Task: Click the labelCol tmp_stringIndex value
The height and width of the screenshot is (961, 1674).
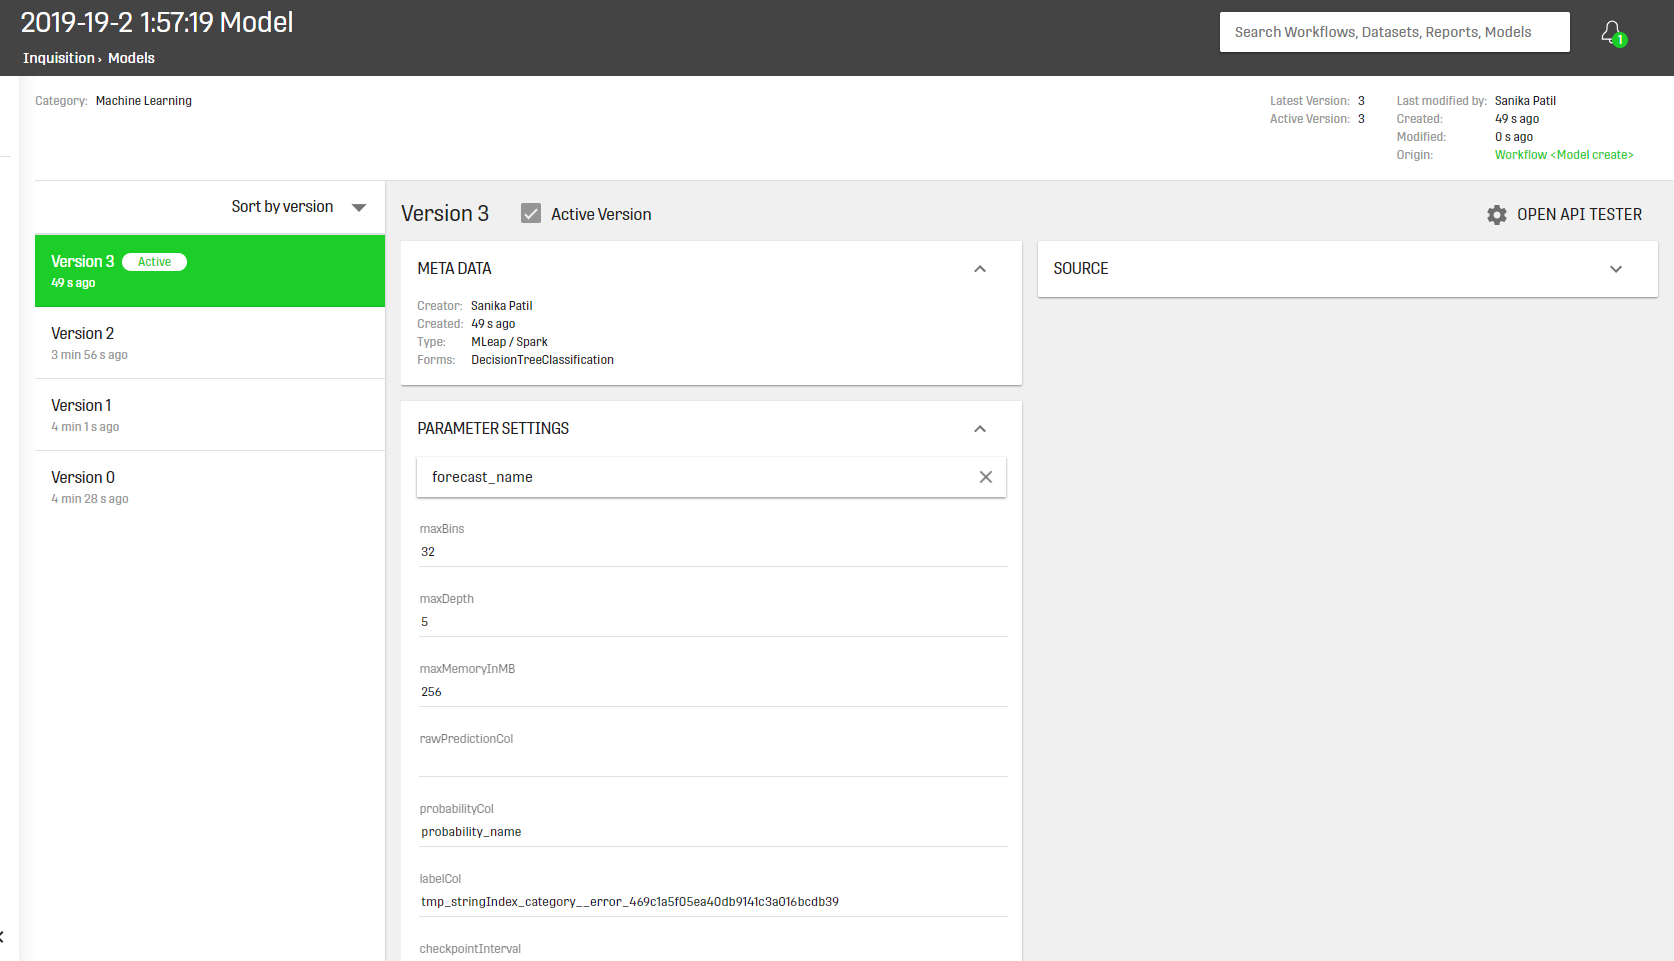Action: click(630, 902)
